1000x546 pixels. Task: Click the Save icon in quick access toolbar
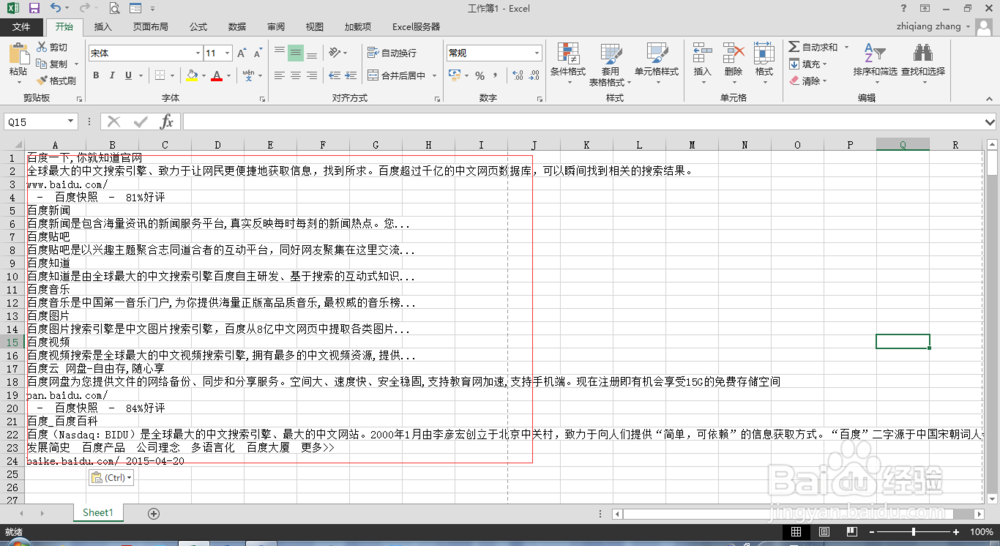pyautogui.click(x=34, y=8)
